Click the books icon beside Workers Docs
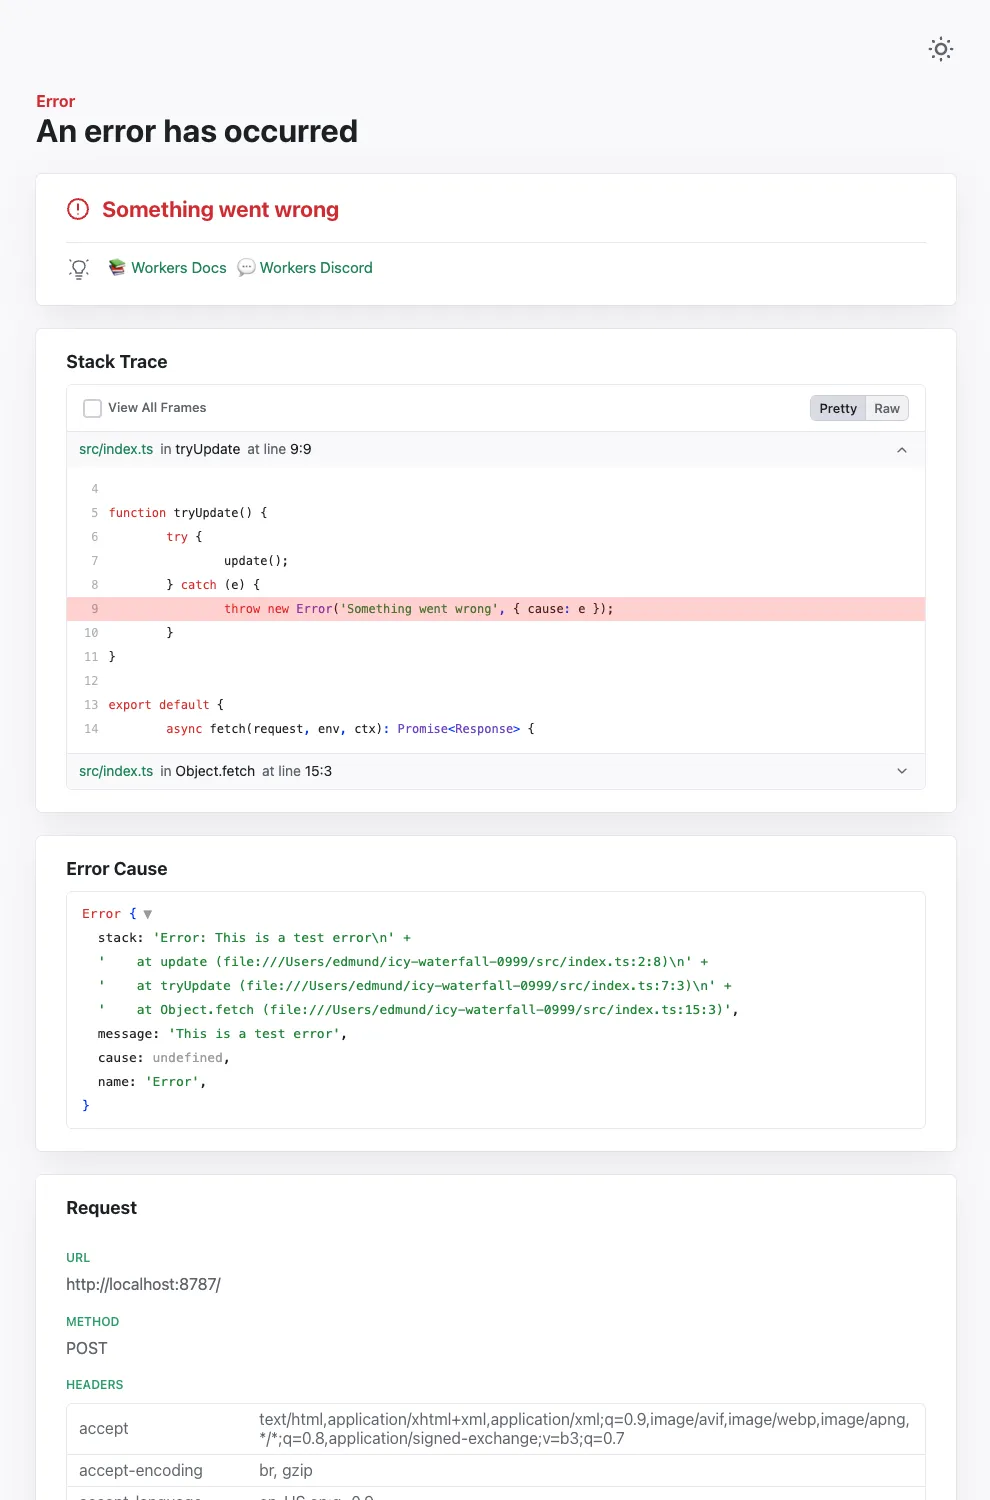 point(117,267)
